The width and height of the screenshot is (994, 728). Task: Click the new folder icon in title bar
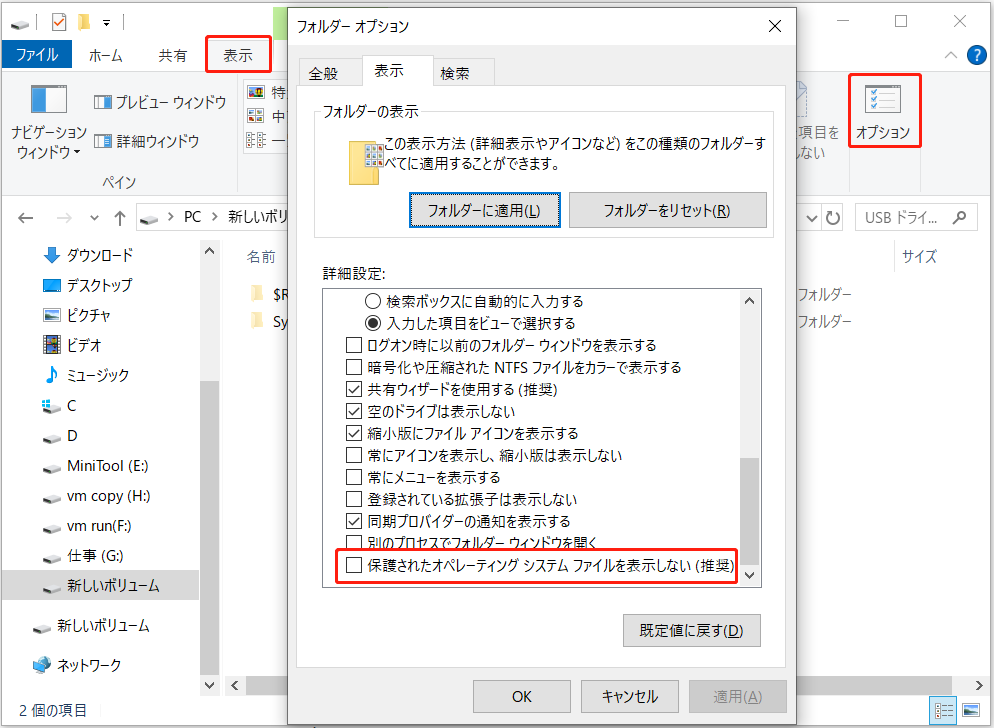pos(84,23)
